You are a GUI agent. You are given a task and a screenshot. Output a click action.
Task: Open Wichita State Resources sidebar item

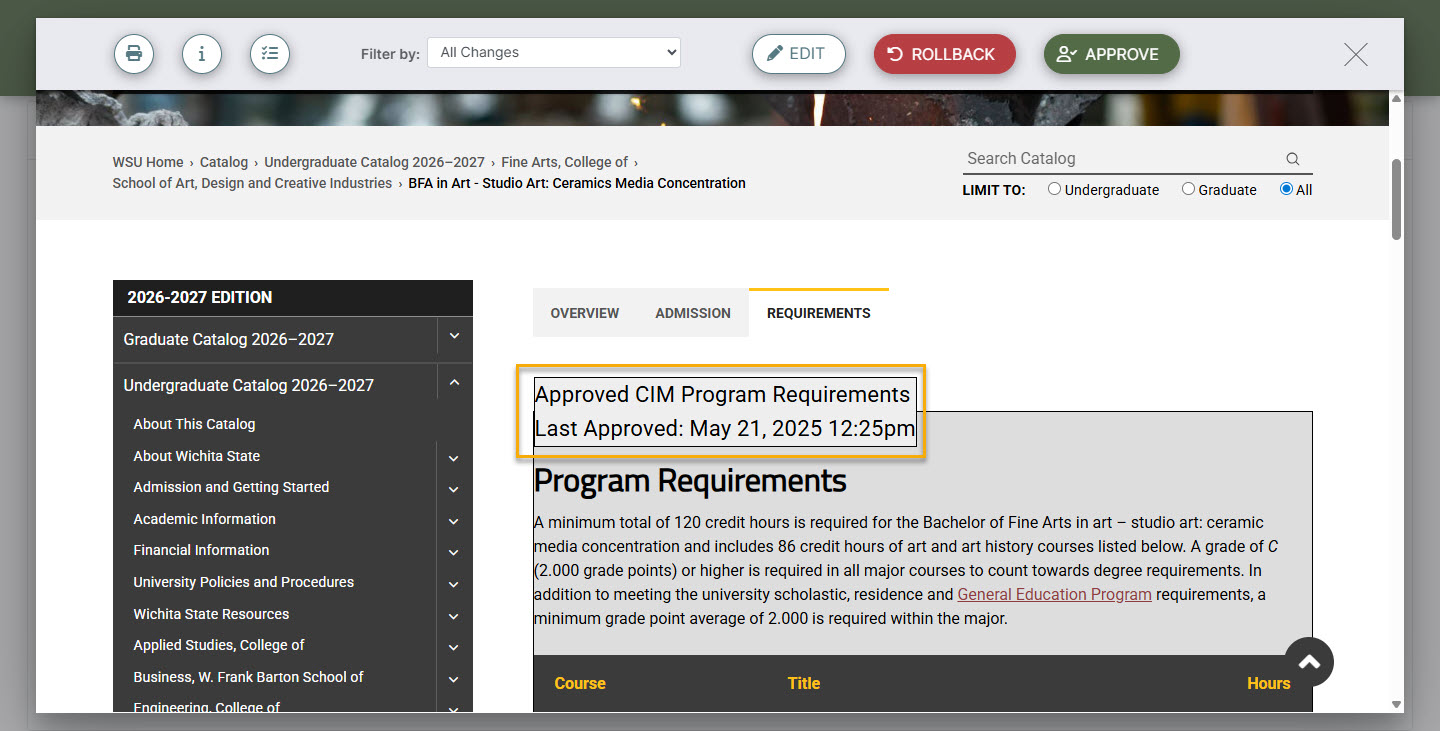click(x=211, y=614)
